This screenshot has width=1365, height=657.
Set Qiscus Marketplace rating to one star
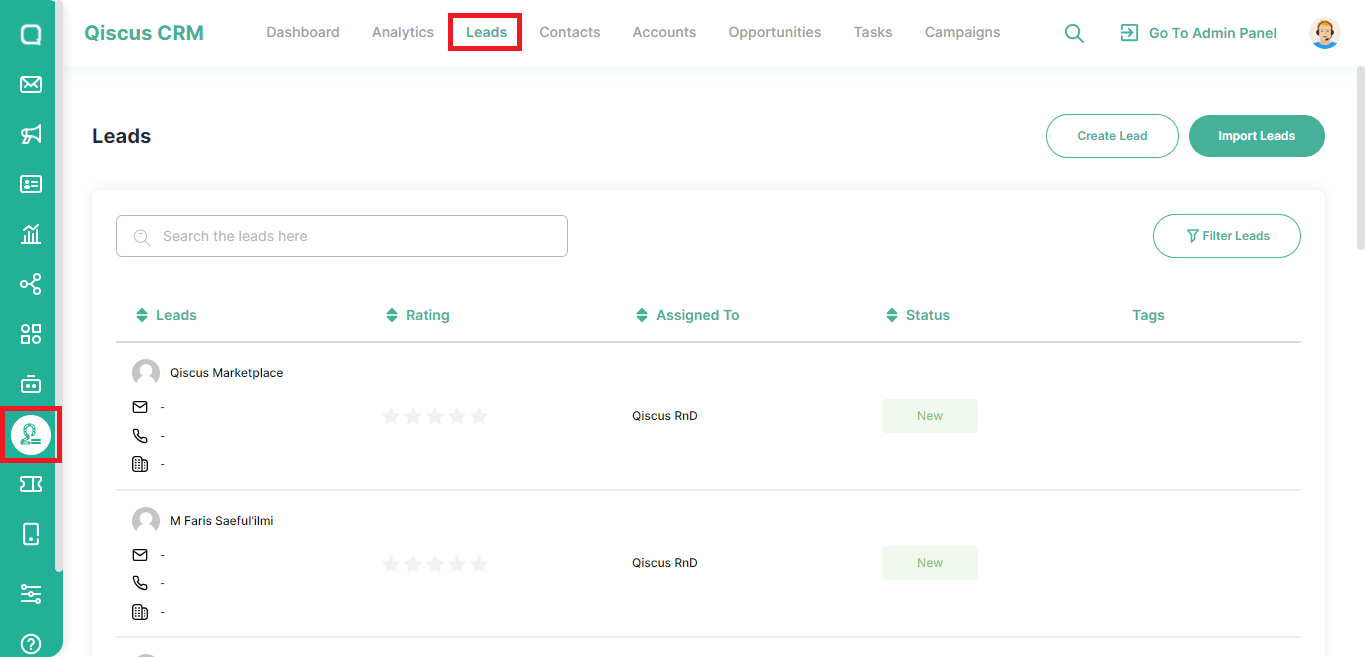tap(391, 416)
